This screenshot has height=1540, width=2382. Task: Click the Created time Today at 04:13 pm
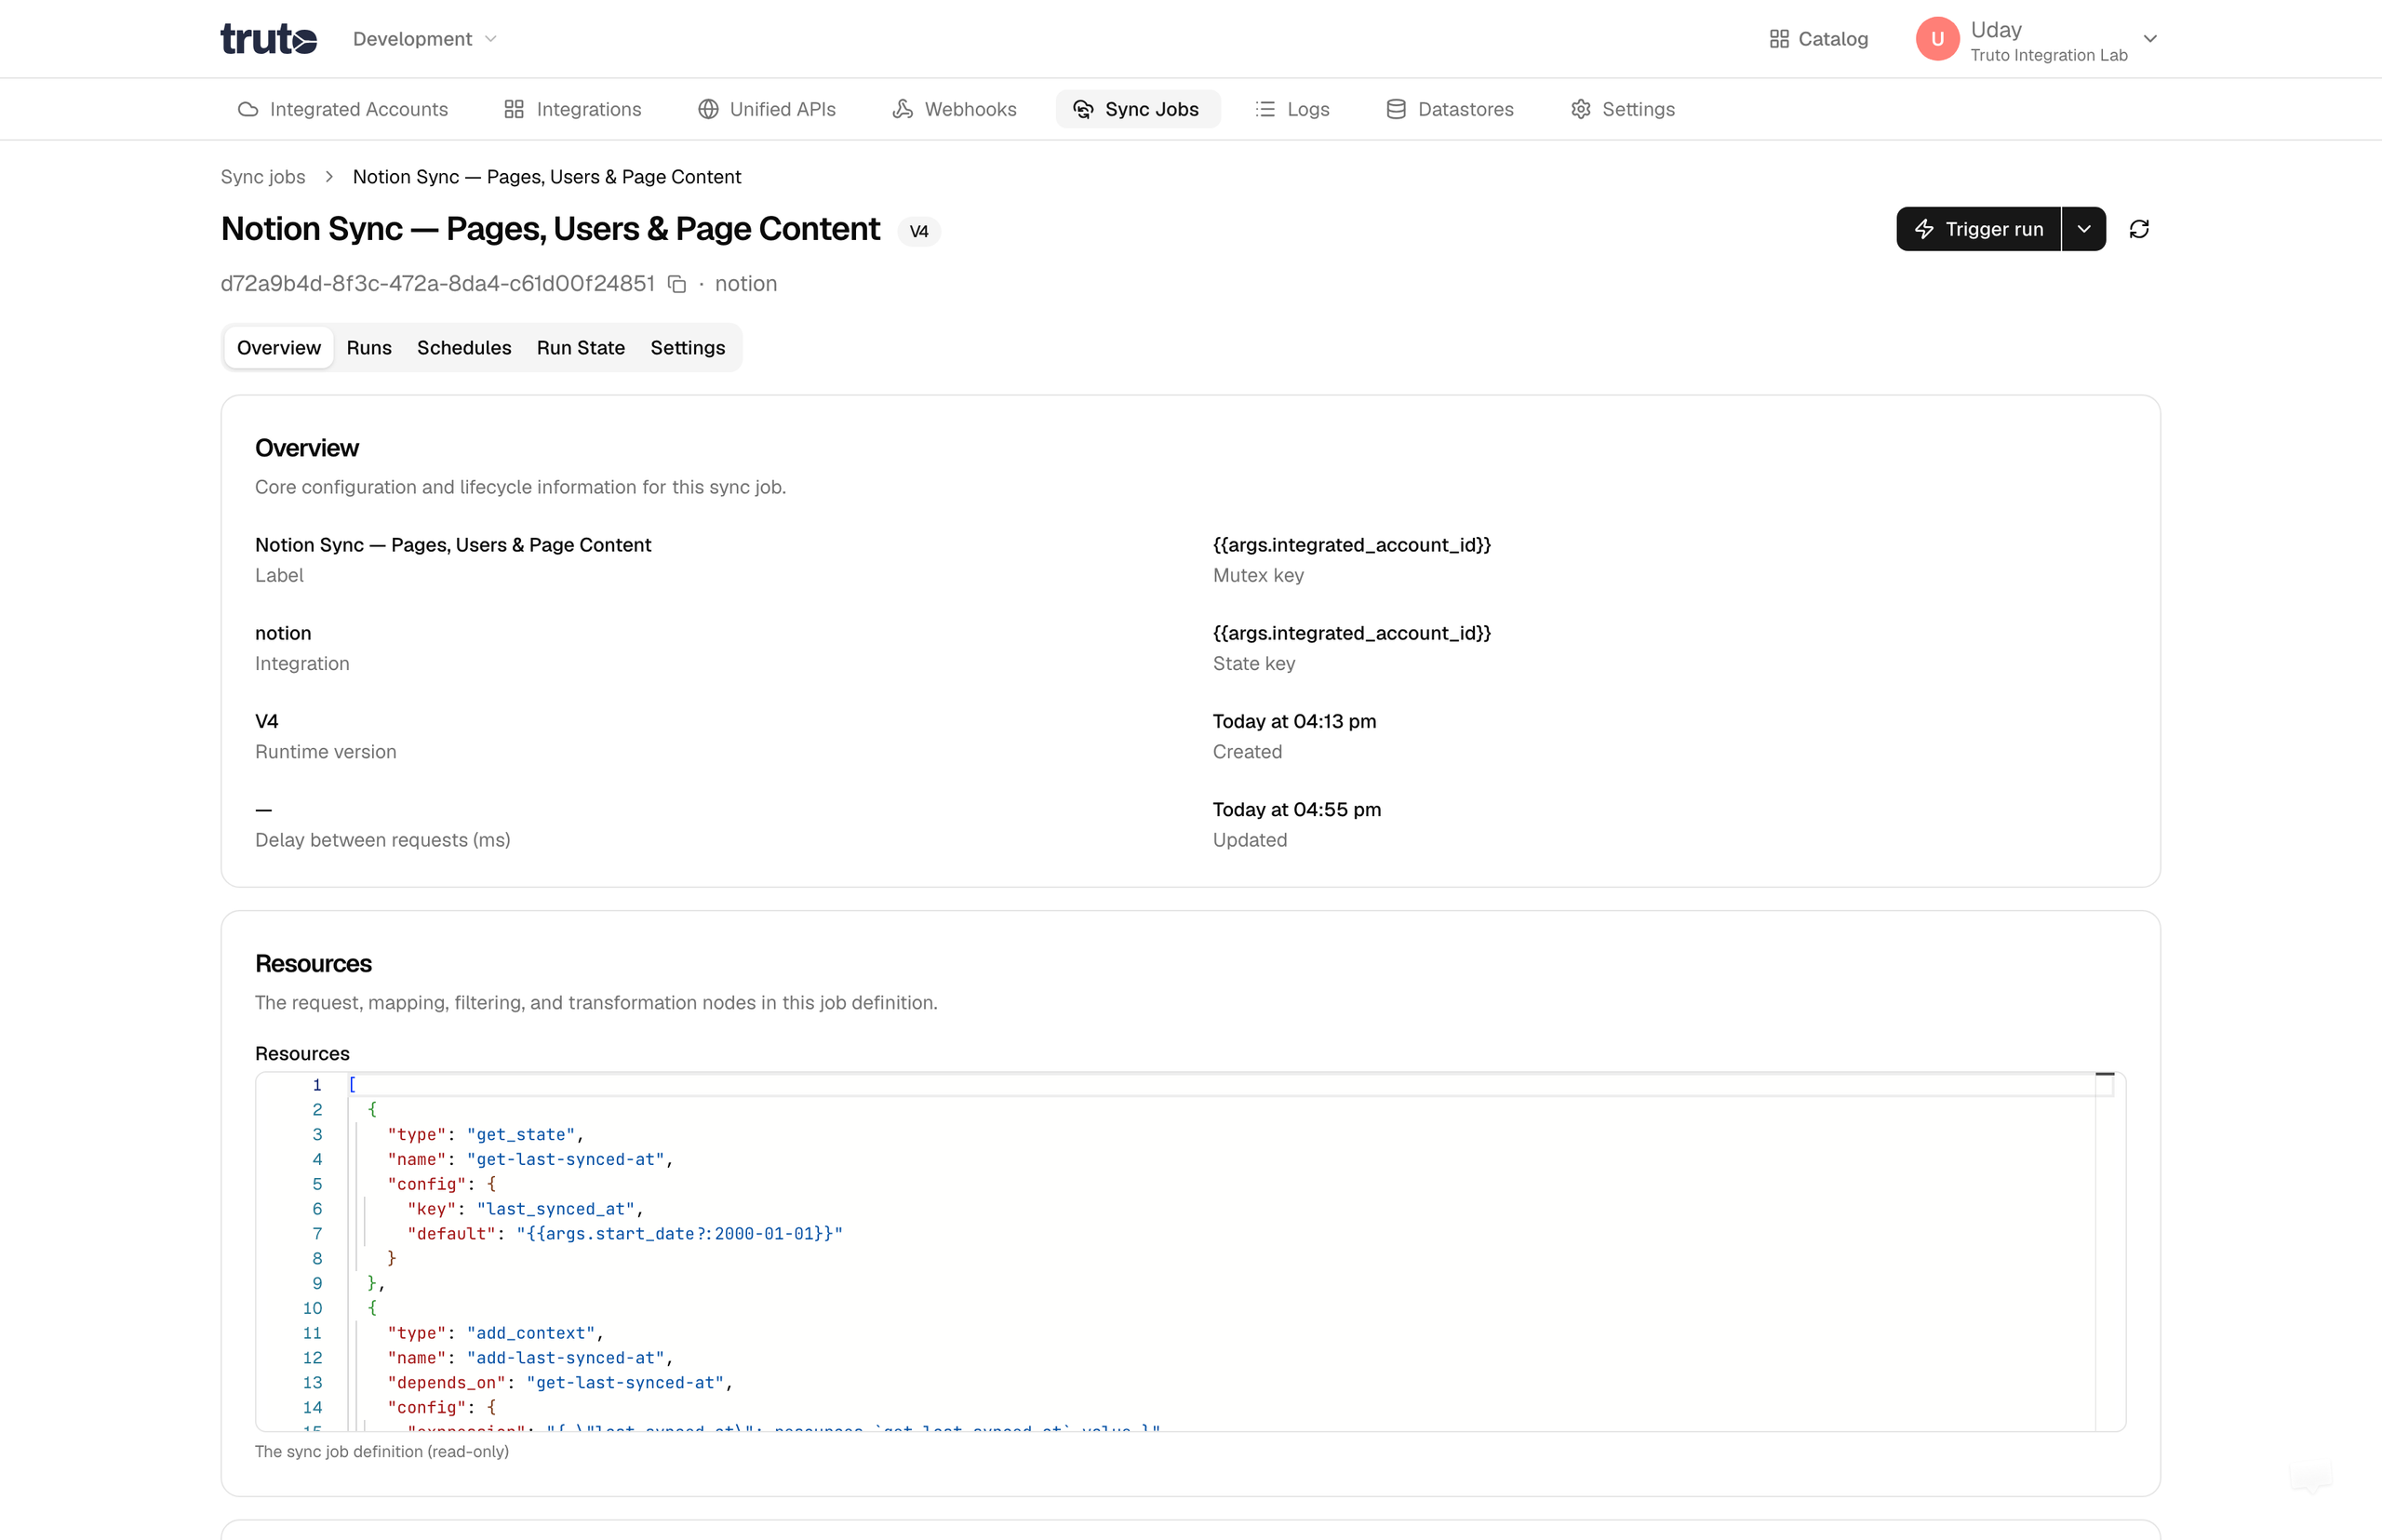point(1294,721)
